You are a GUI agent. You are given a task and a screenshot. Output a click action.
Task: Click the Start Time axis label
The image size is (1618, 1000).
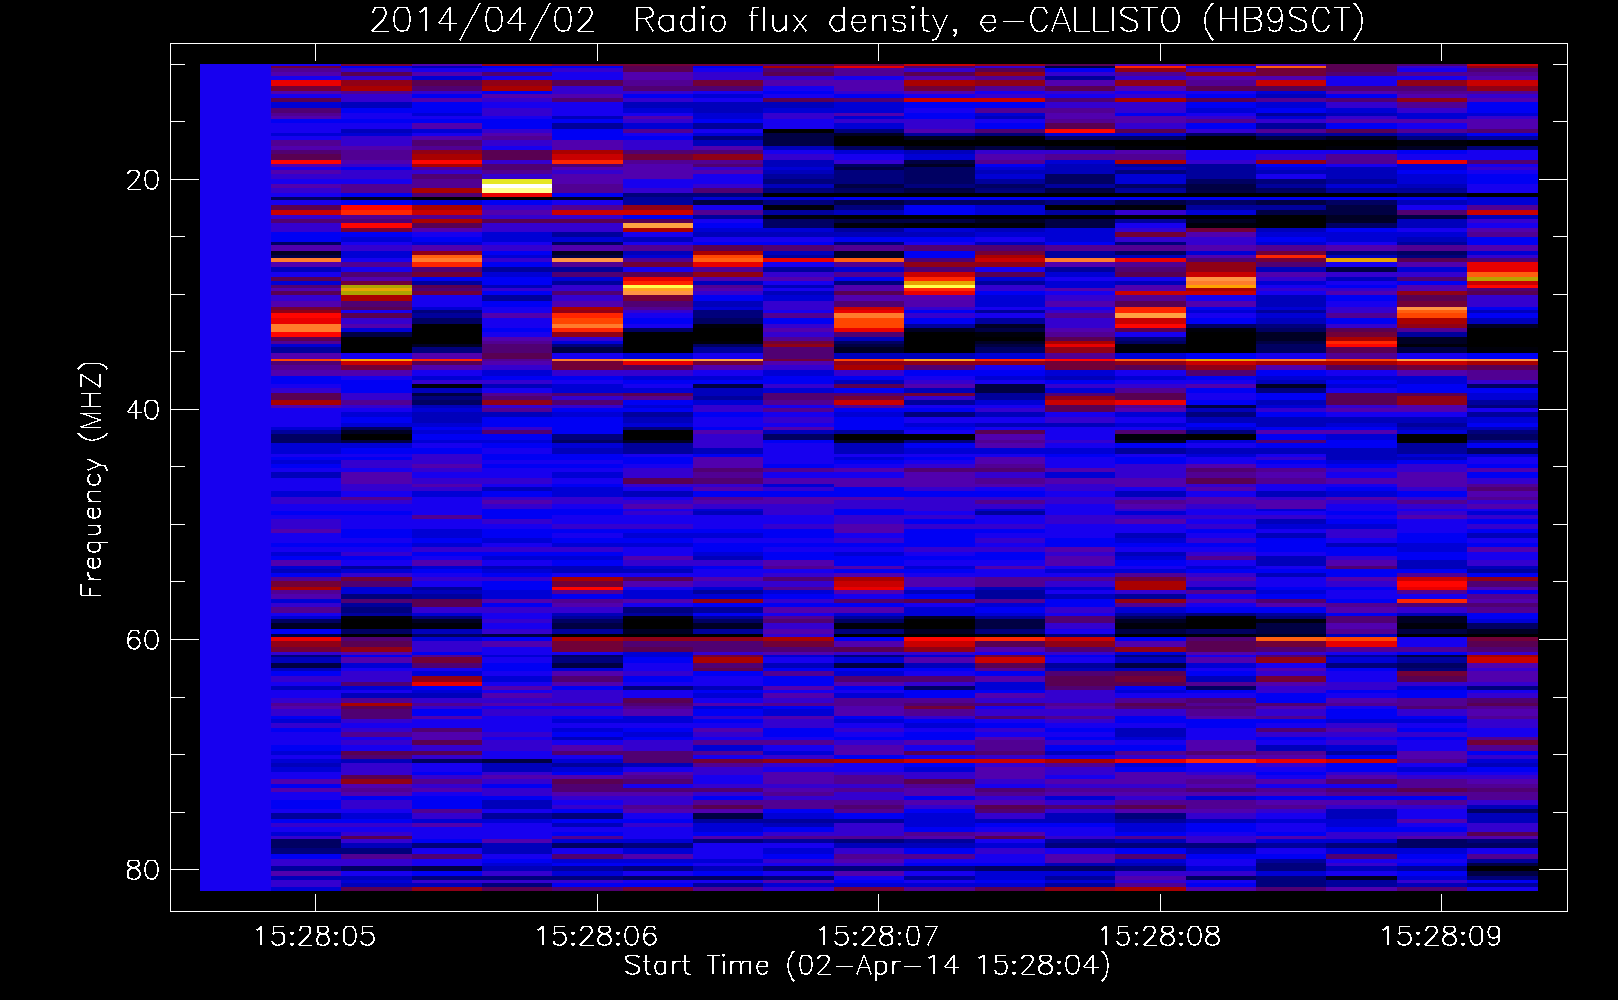(867, 966)
